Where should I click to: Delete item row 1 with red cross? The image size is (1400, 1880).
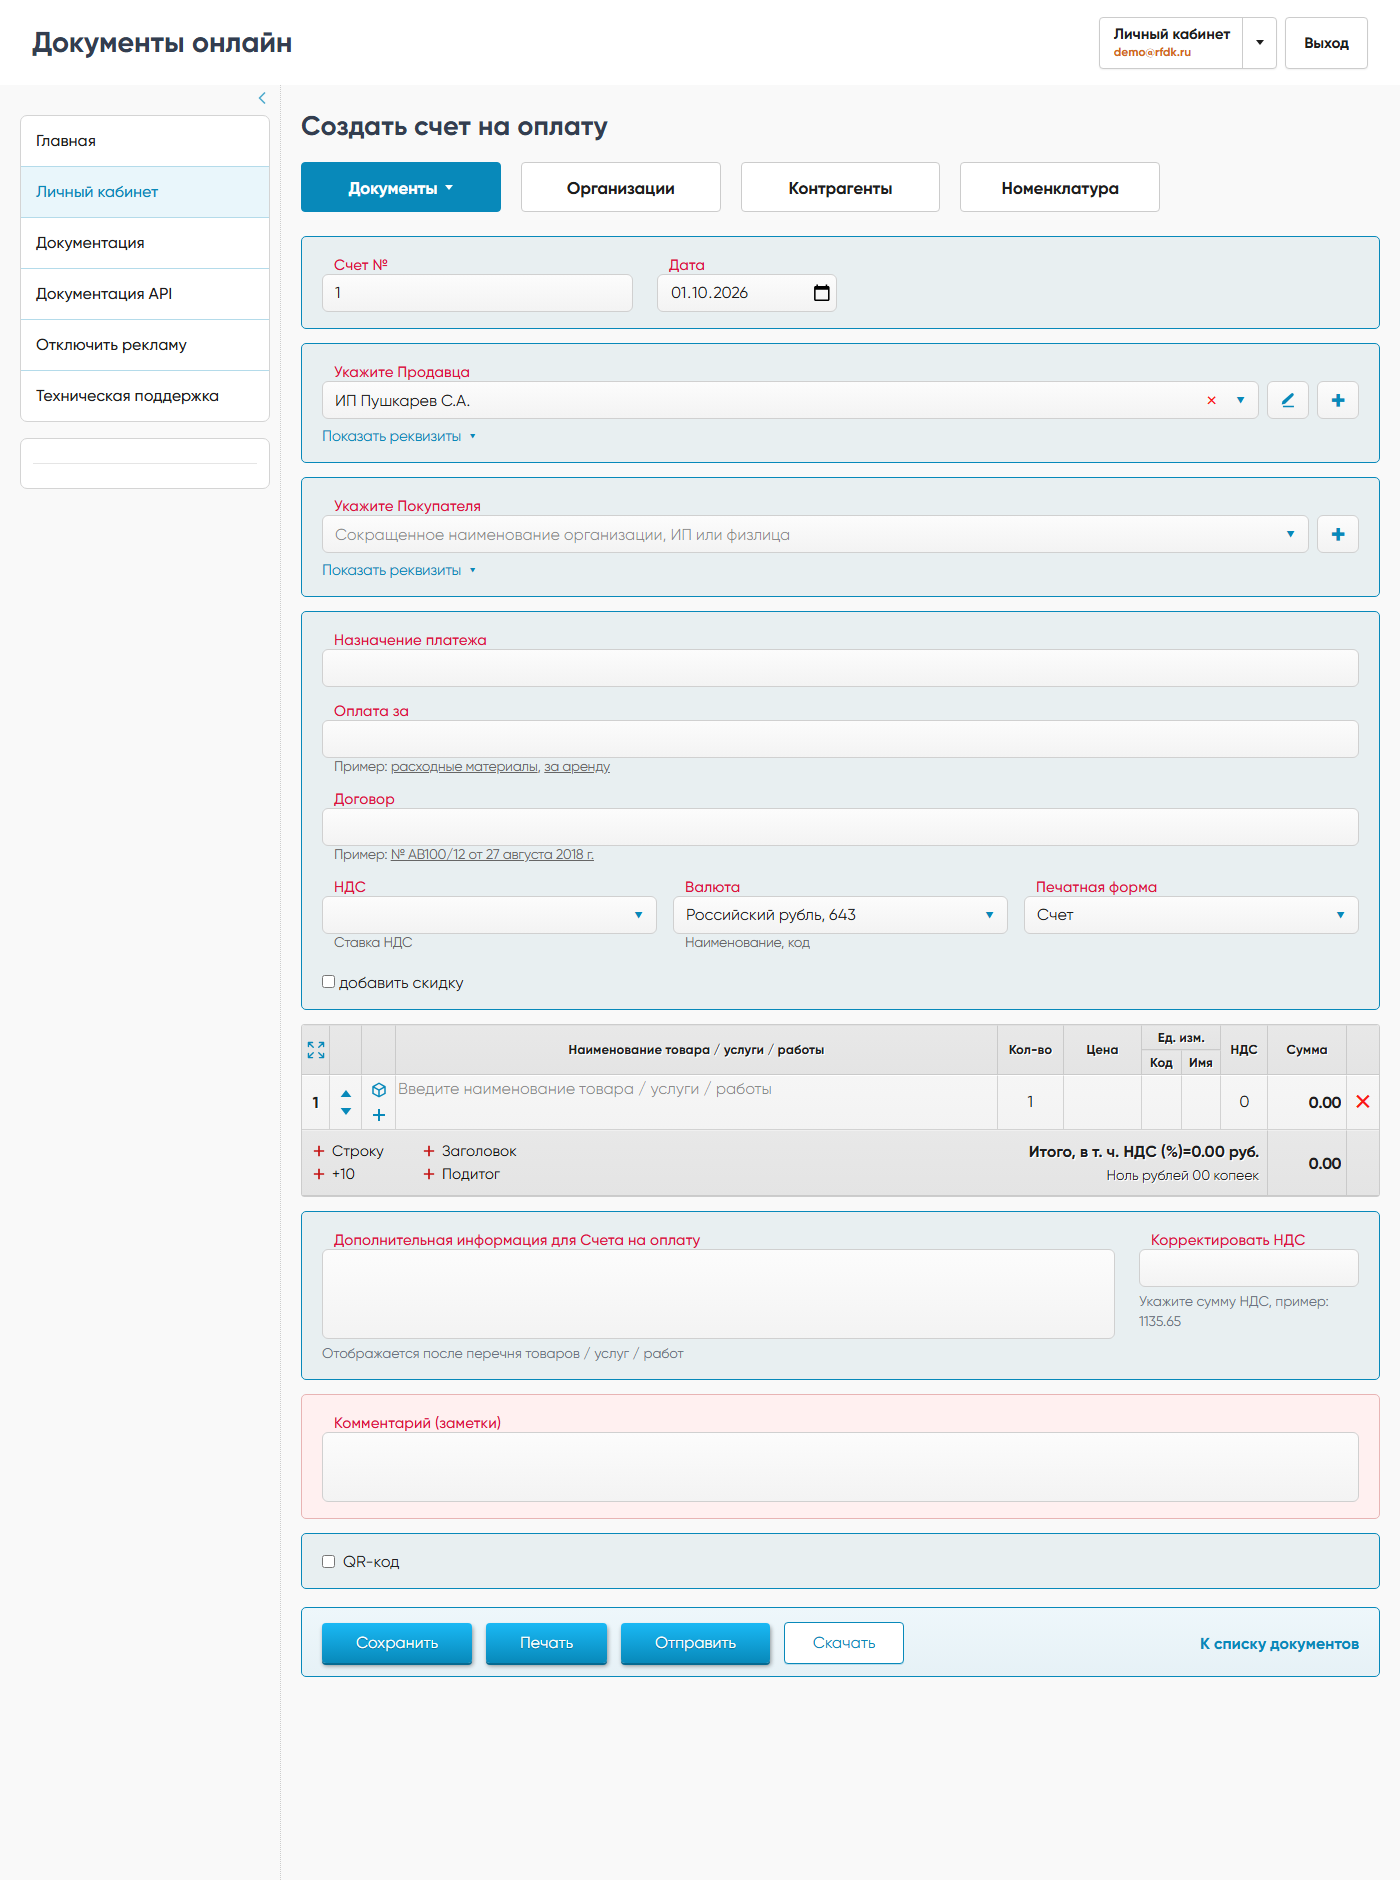click(x=1363, y=1101)
